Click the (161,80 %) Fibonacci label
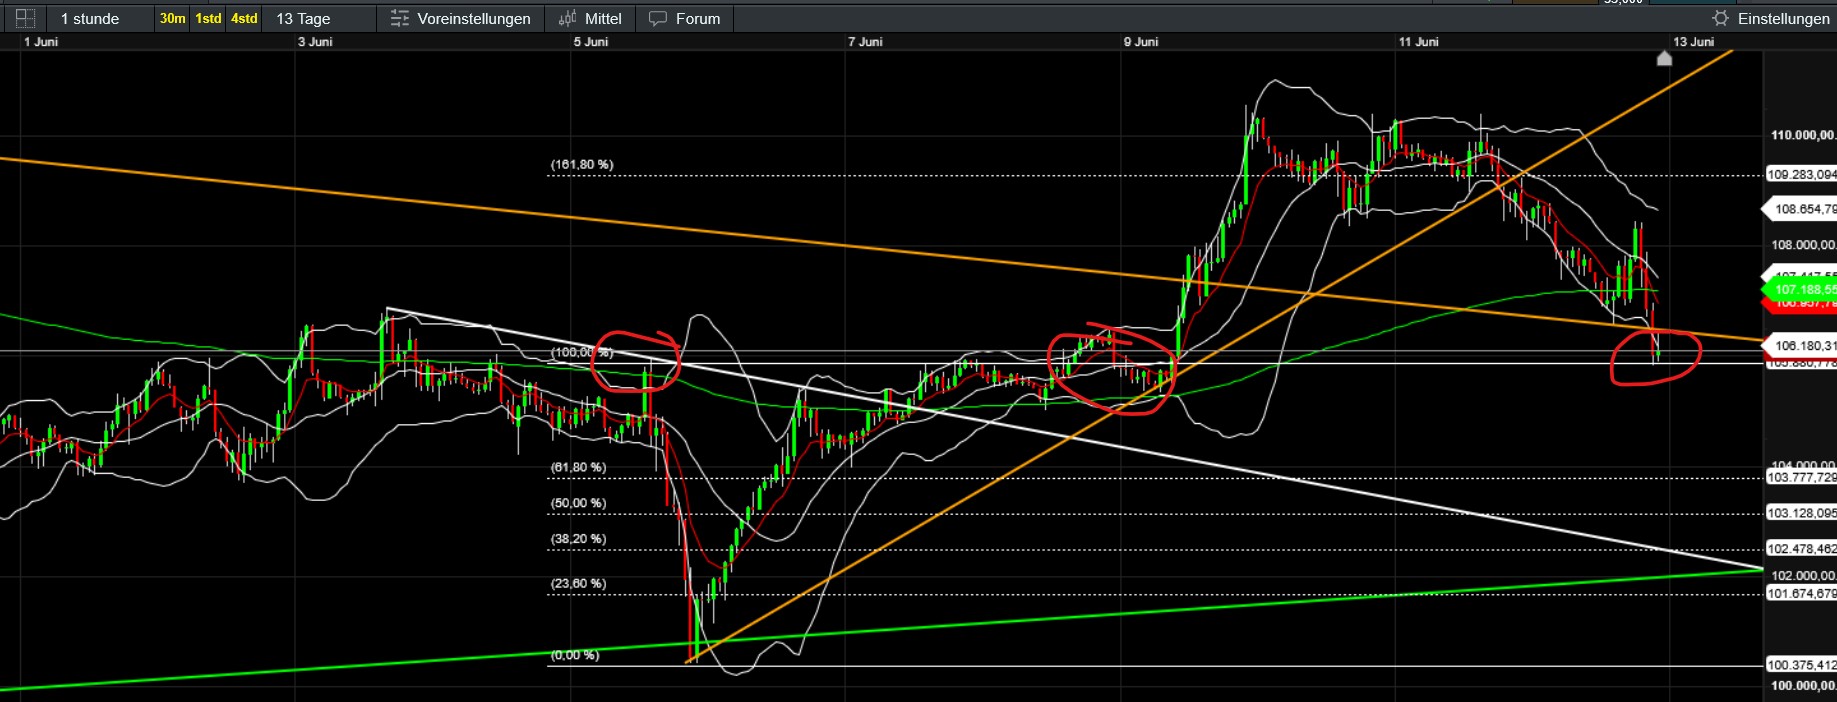The image size is (1837, 702). [x=582, y=164]
